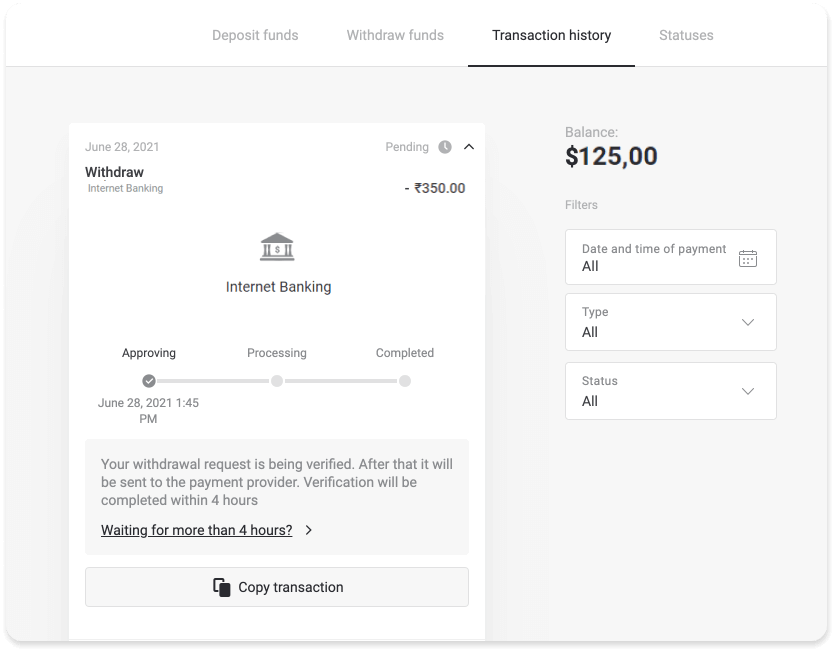Click the arrow beside waiting question link

pos(310,530)
